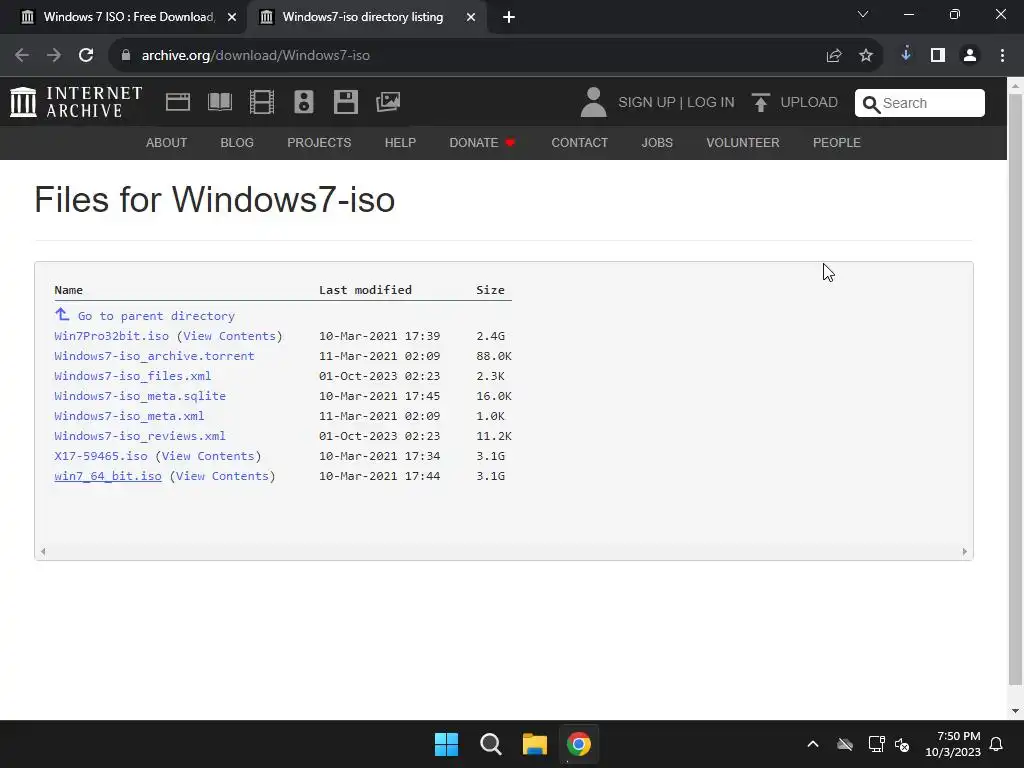Viewport: 1024px width, 768px height.
Task: View Contents of Win7Pro32bit.iso
Action: (229, 336)
